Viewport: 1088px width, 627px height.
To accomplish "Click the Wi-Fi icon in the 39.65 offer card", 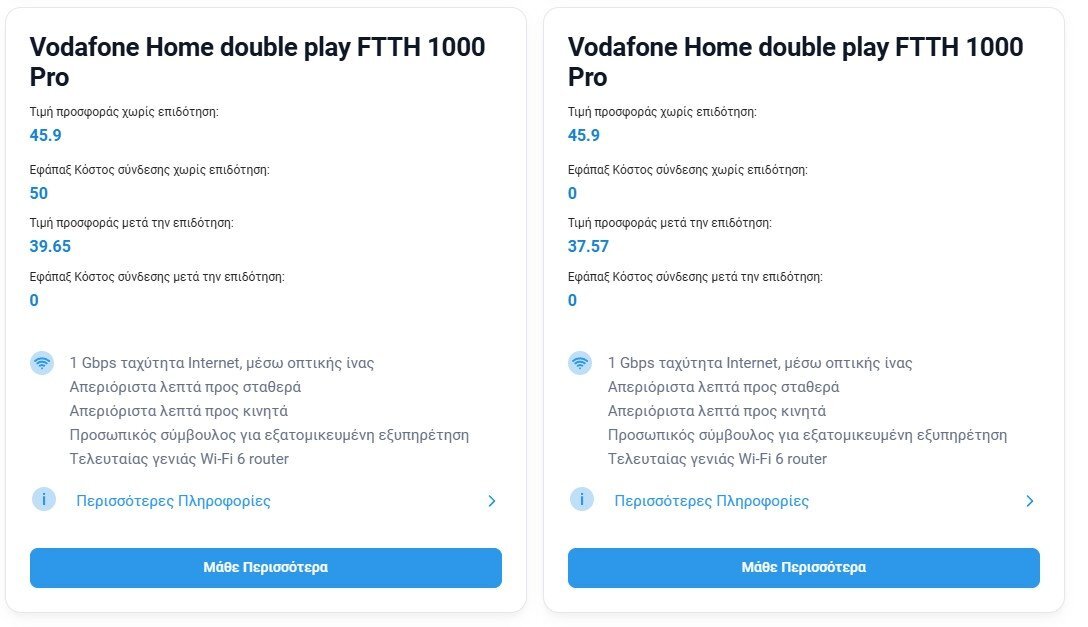I will (42, 363).
